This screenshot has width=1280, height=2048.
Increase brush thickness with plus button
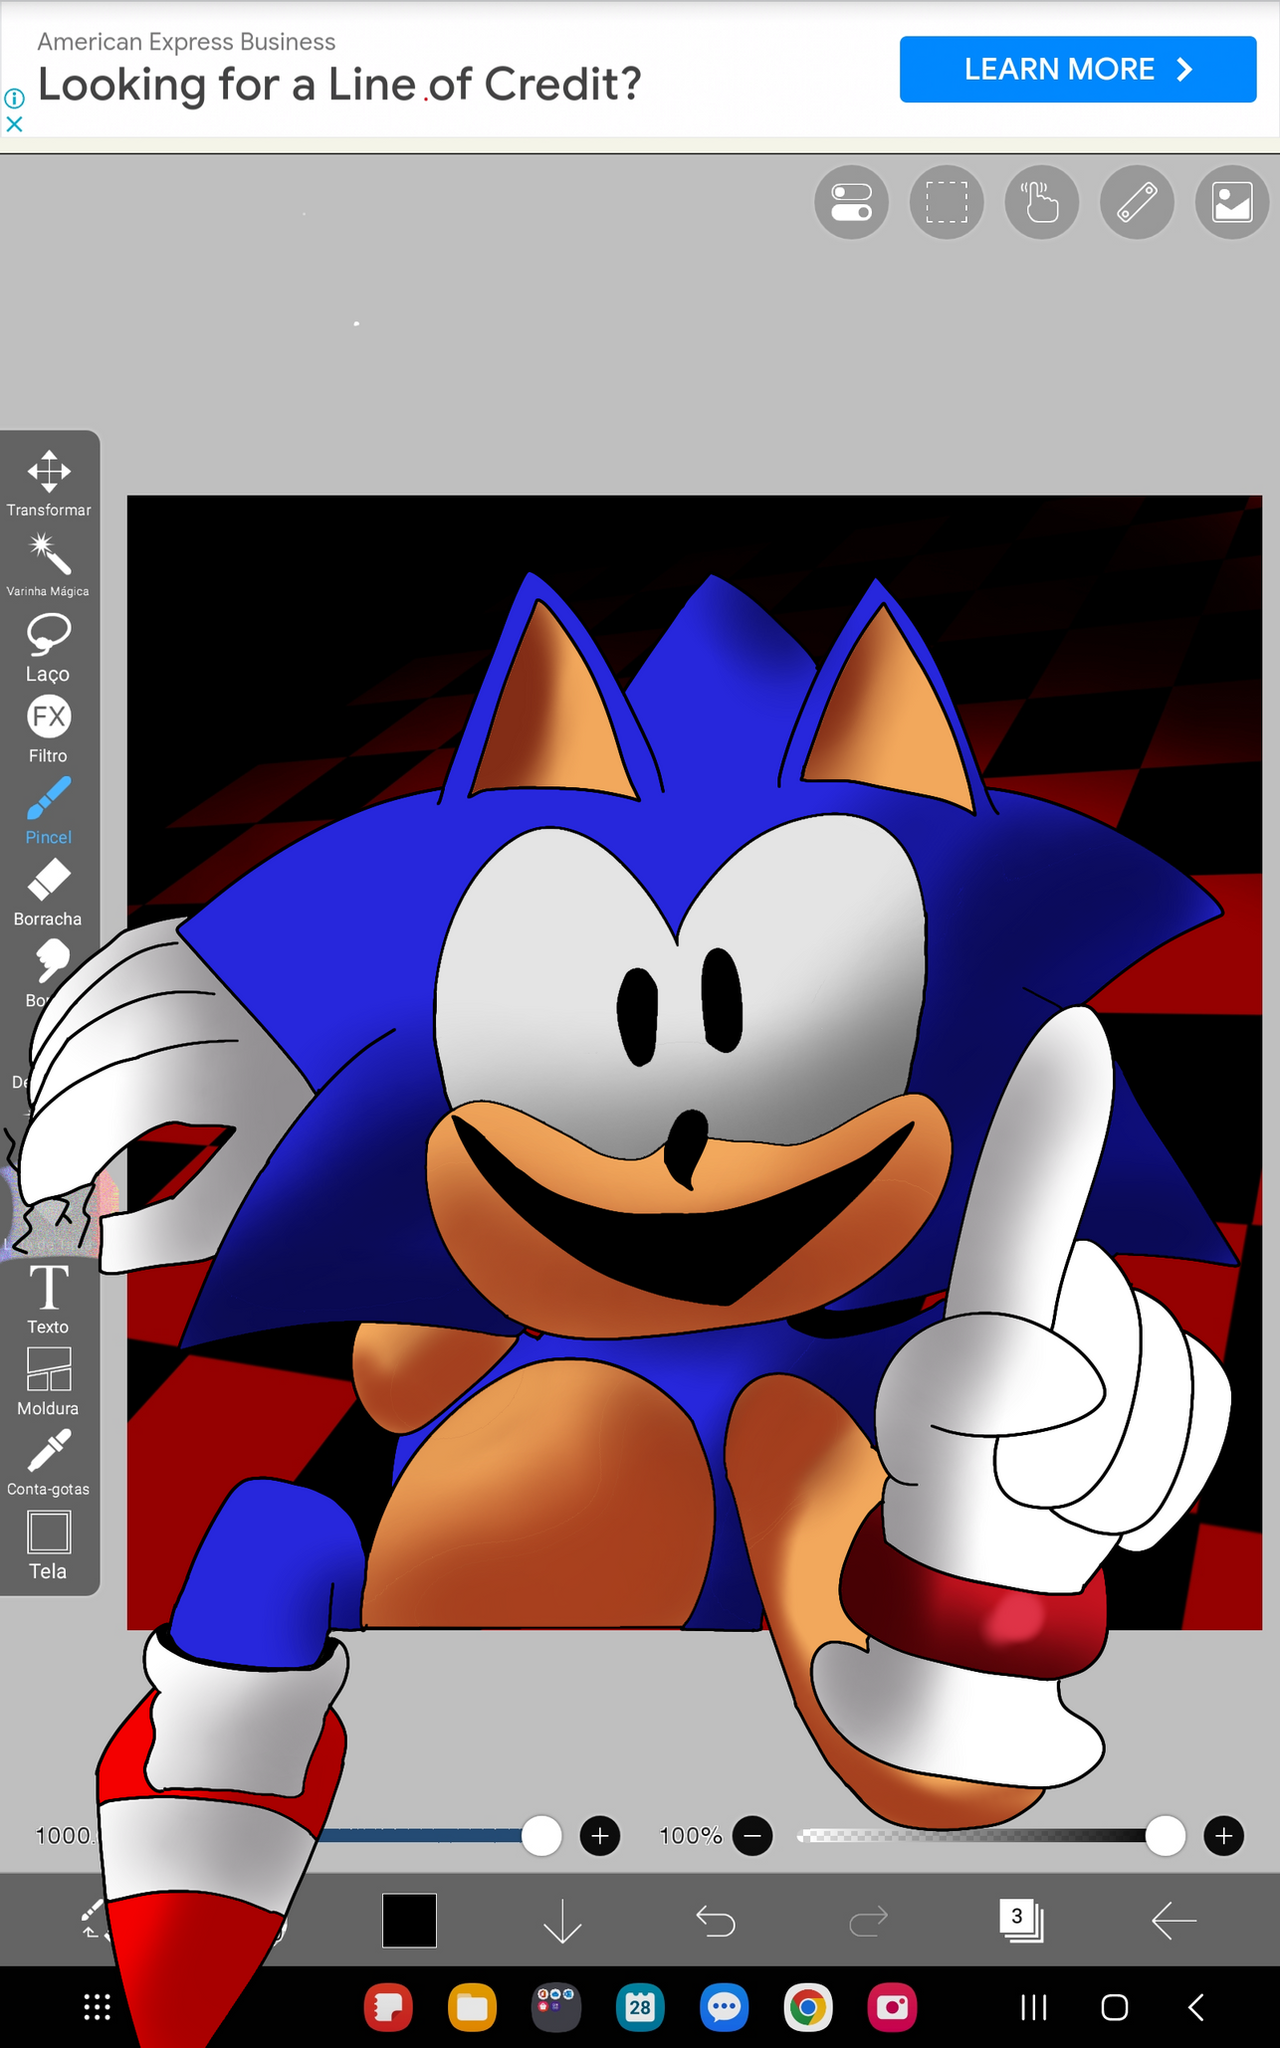pyautogui.click(x=600, y=1836)
